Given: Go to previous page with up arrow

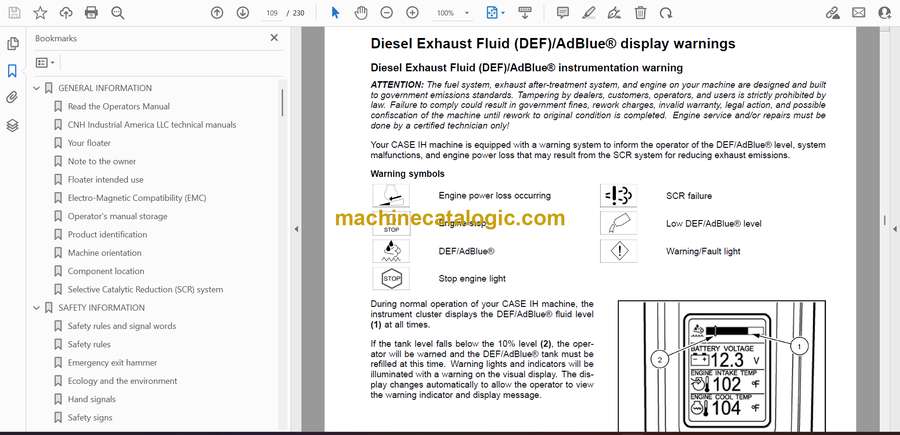Looking at the screenshot, I should pyautogui.click(x=217, y=13).
